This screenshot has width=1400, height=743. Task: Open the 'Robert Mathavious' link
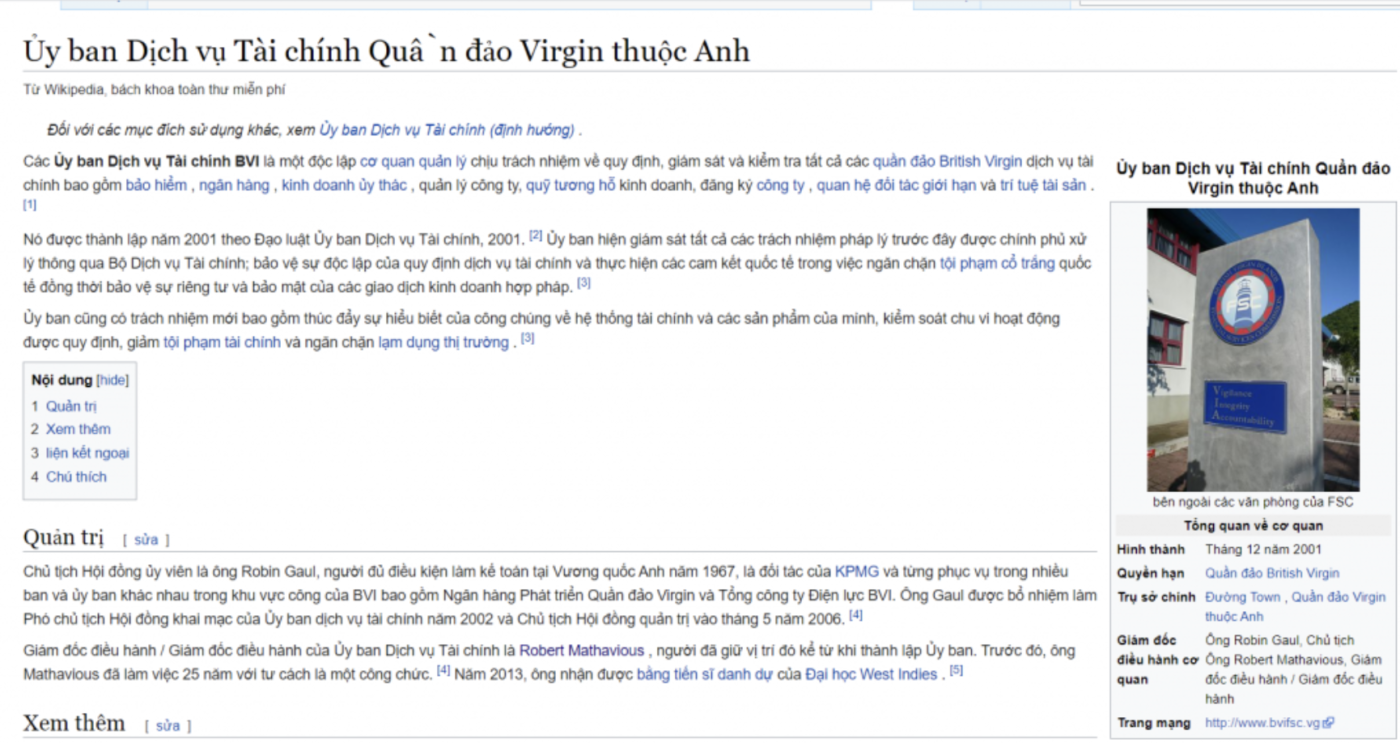[x=582, y=650]
